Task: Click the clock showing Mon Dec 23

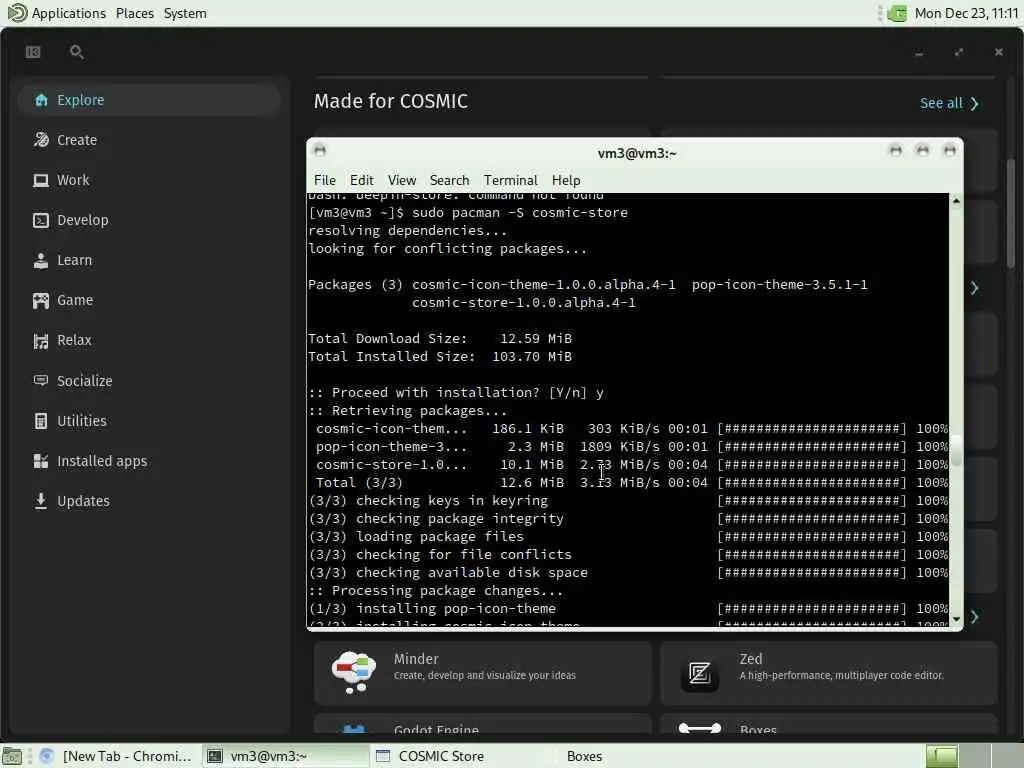Action: 966,13
